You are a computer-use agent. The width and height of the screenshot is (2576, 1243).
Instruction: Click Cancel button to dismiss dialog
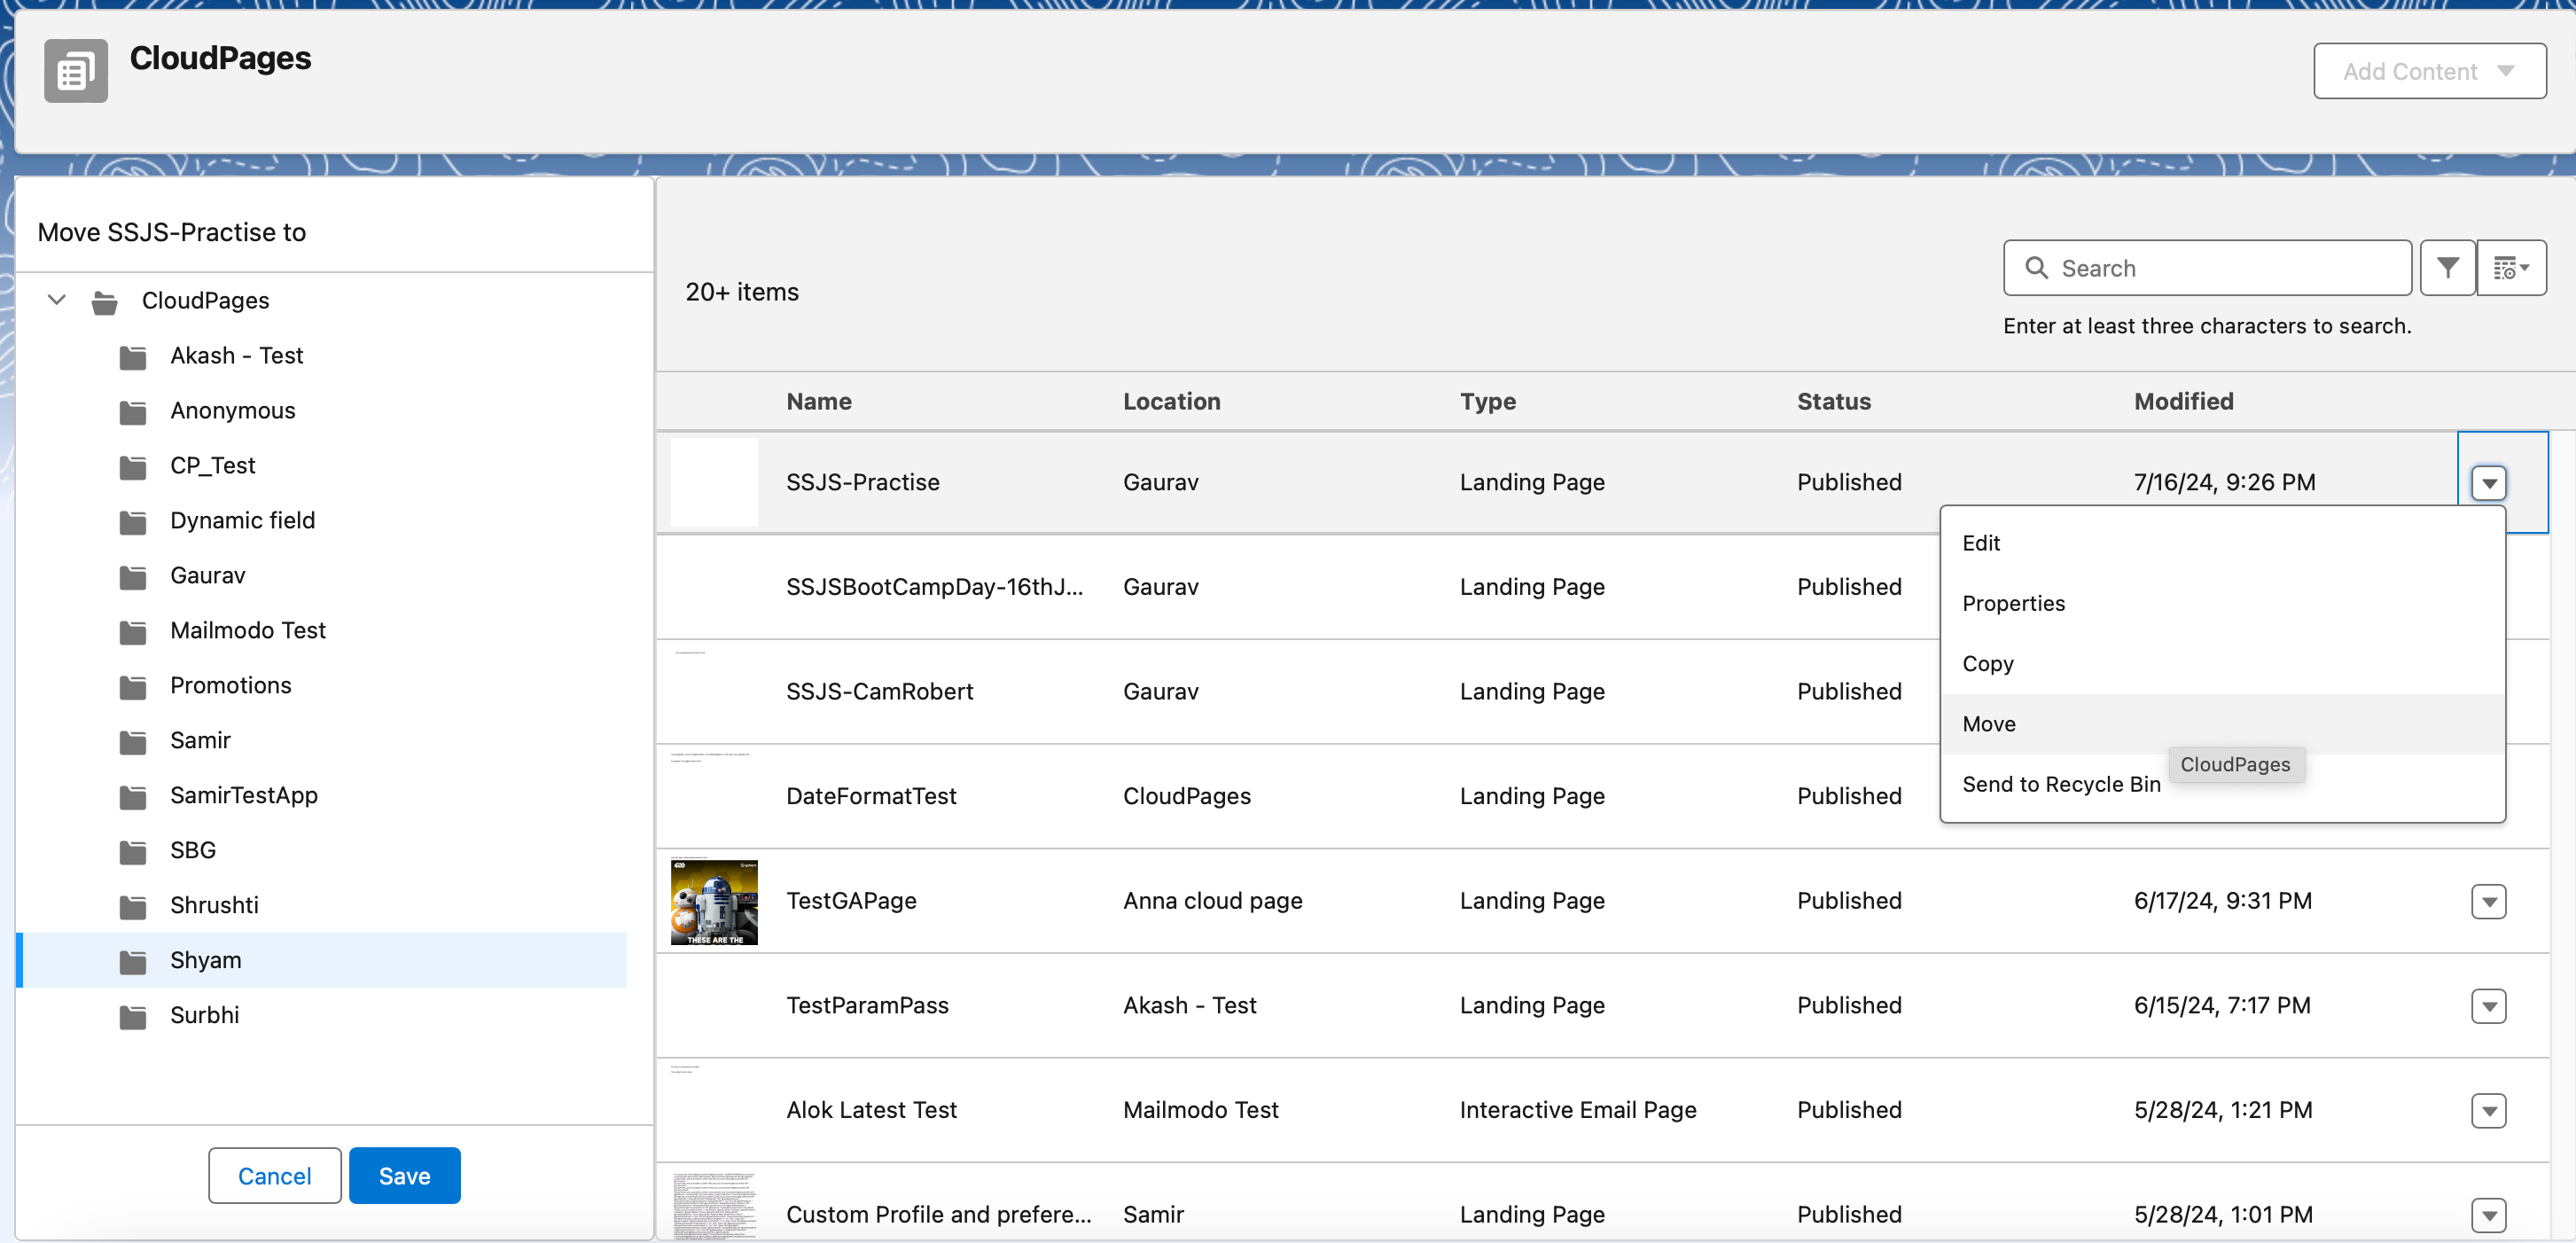point(275,1174)
